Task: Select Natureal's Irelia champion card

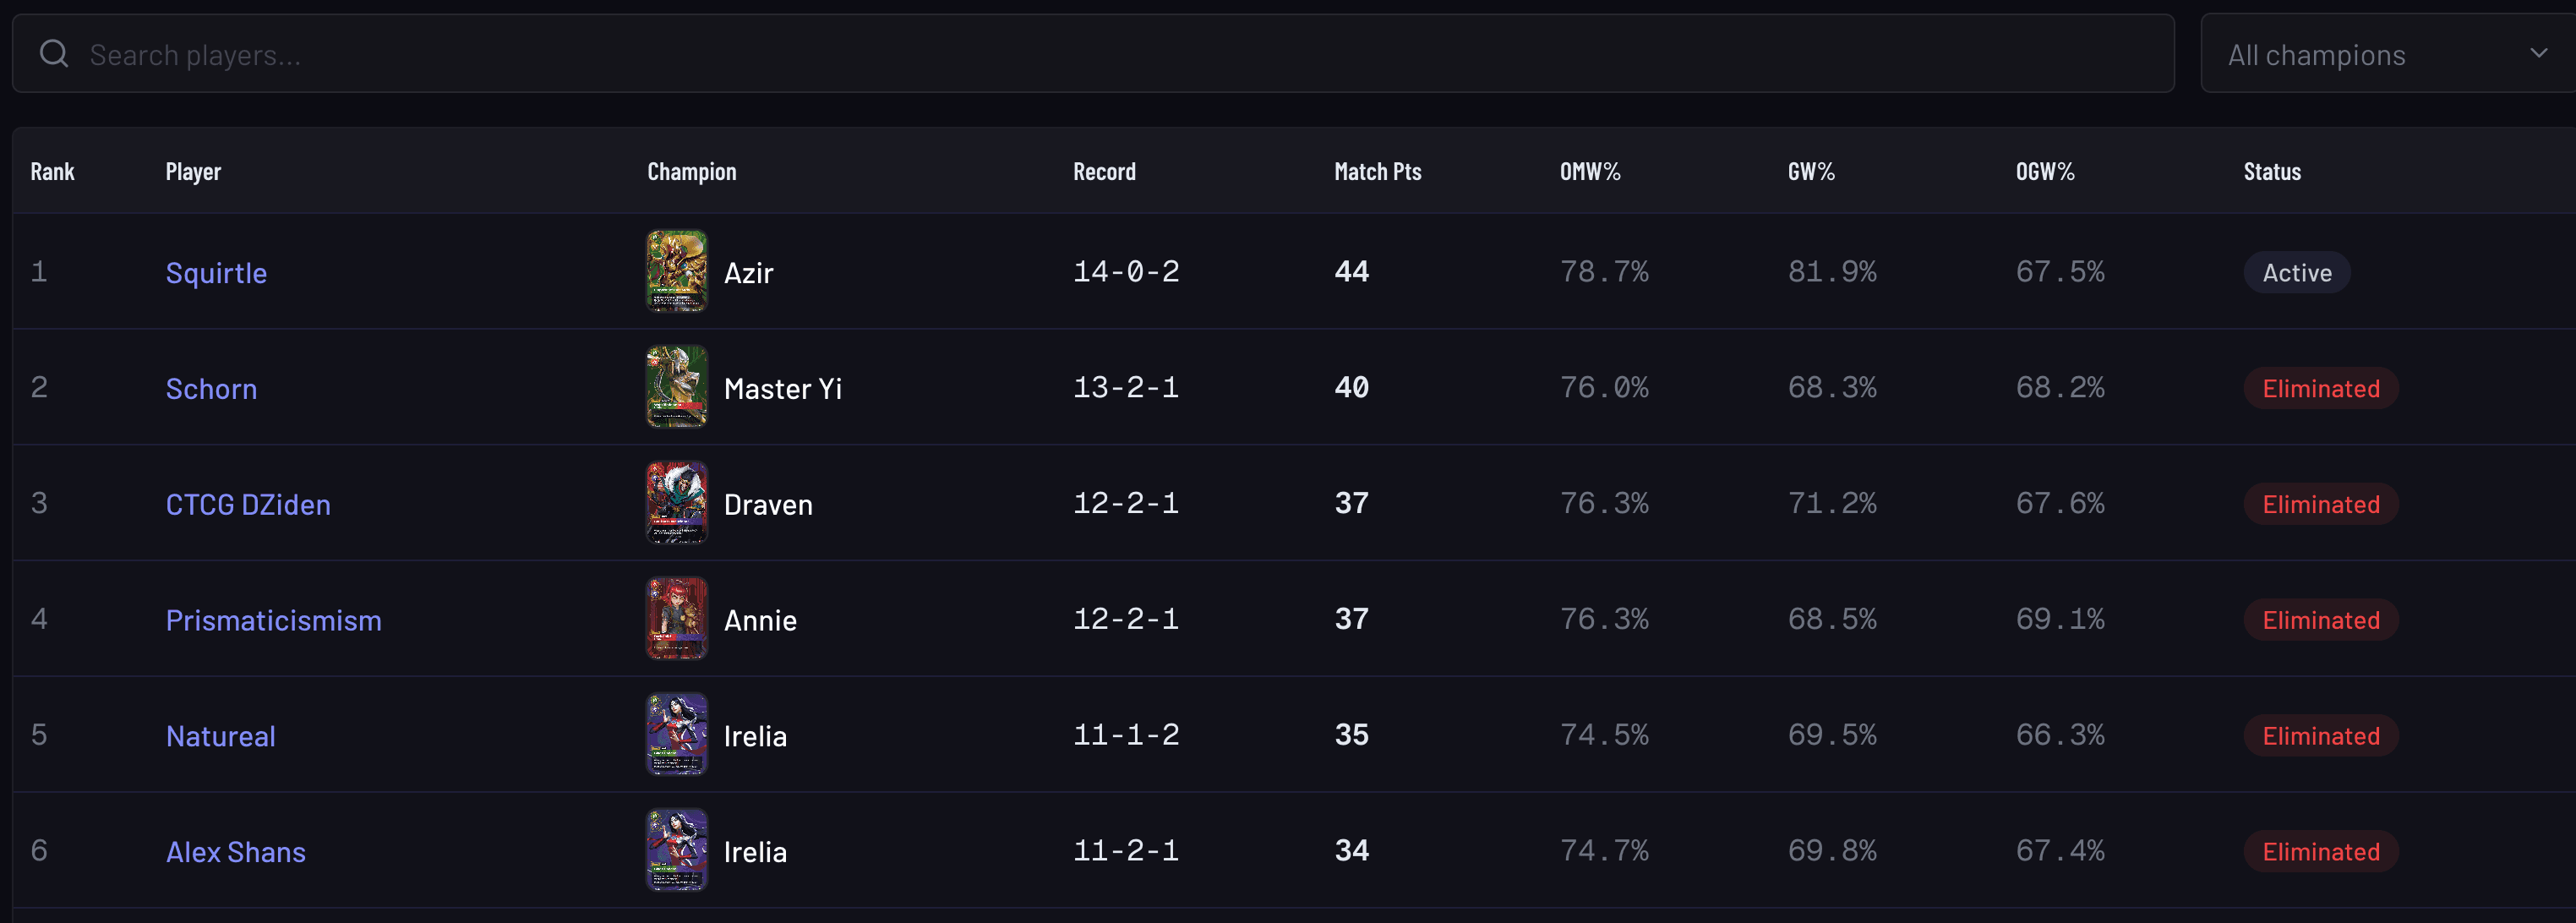Action: 677,735
